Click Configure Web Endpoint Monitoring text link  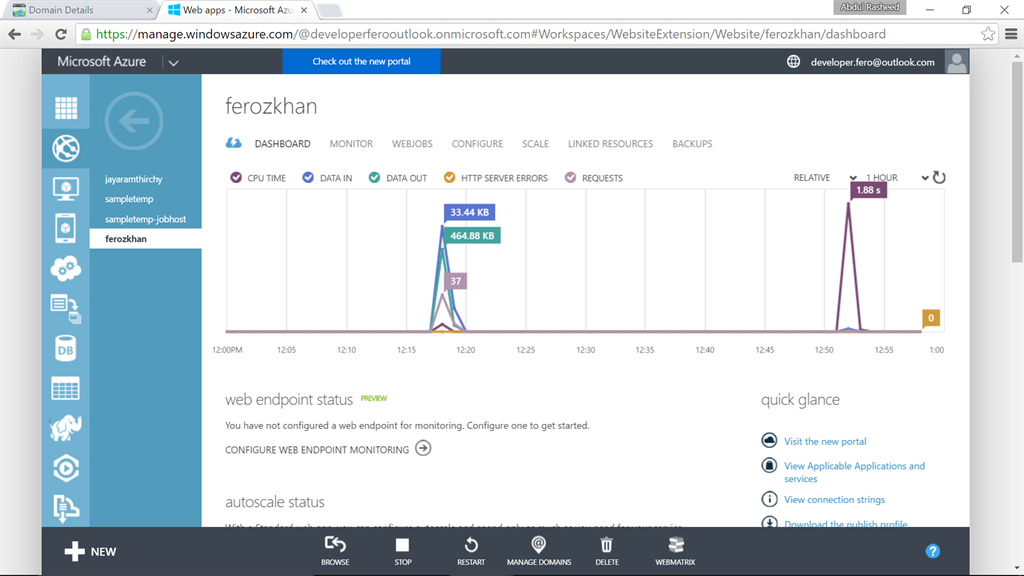tap(317, 450)
